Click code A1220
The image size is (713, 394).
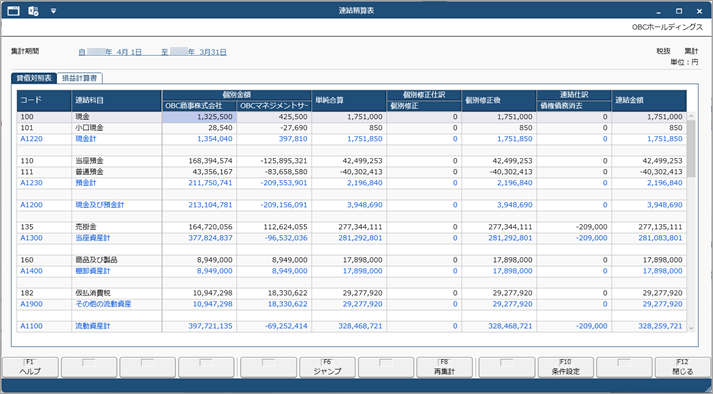[31, 139]
